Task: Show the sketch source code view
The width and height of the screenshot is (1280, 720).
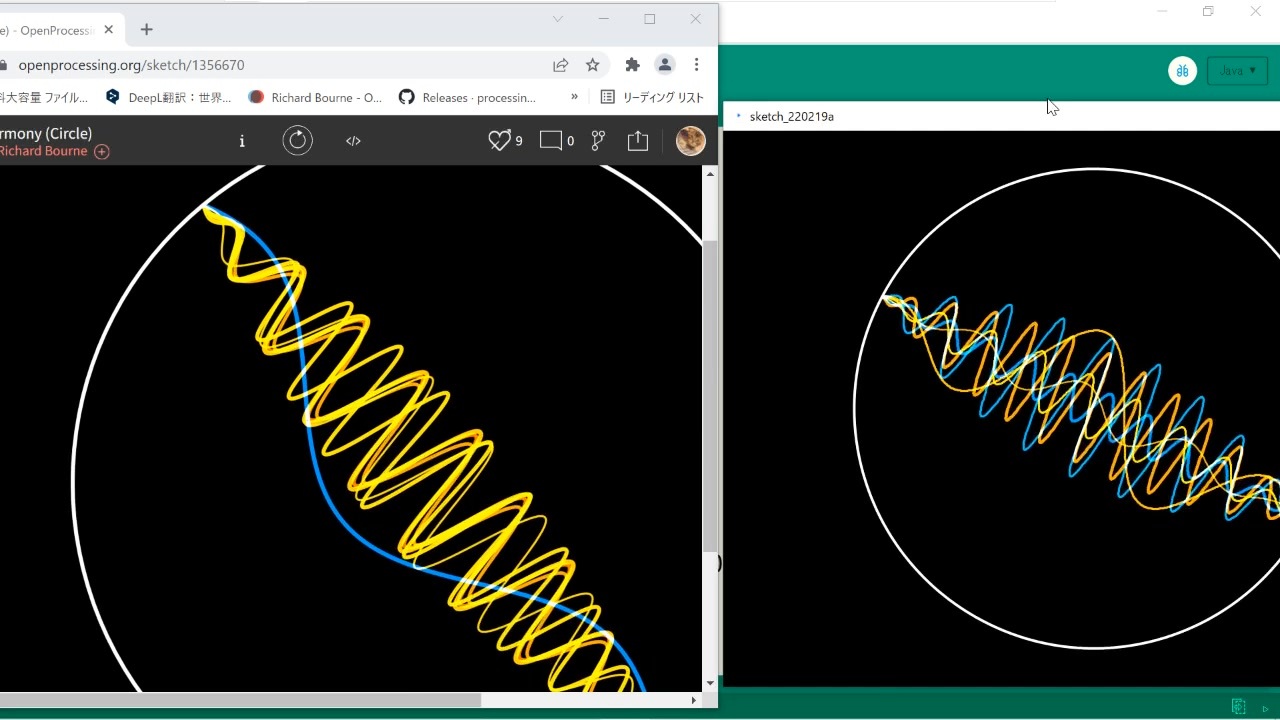Action: (x=353, y=141)
